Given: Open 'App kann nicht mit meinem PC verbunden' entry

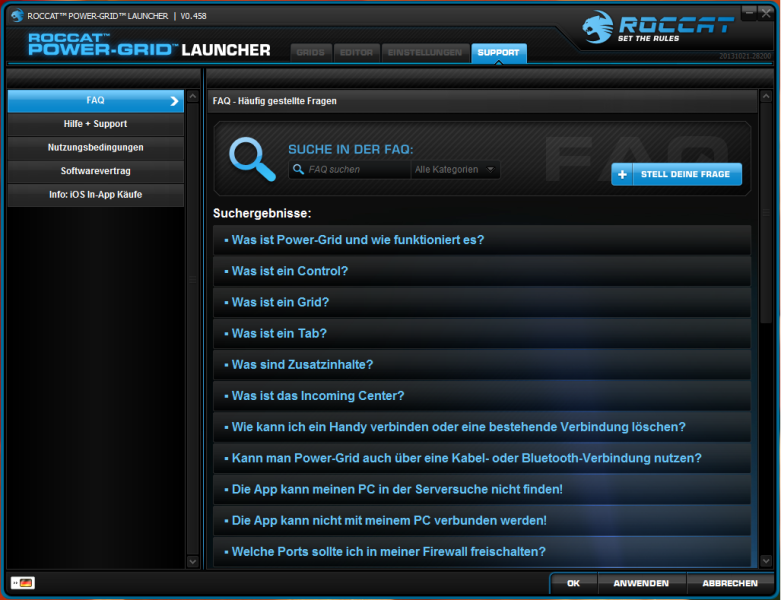Looking at the screenshot, I should [x=482, y=521].
